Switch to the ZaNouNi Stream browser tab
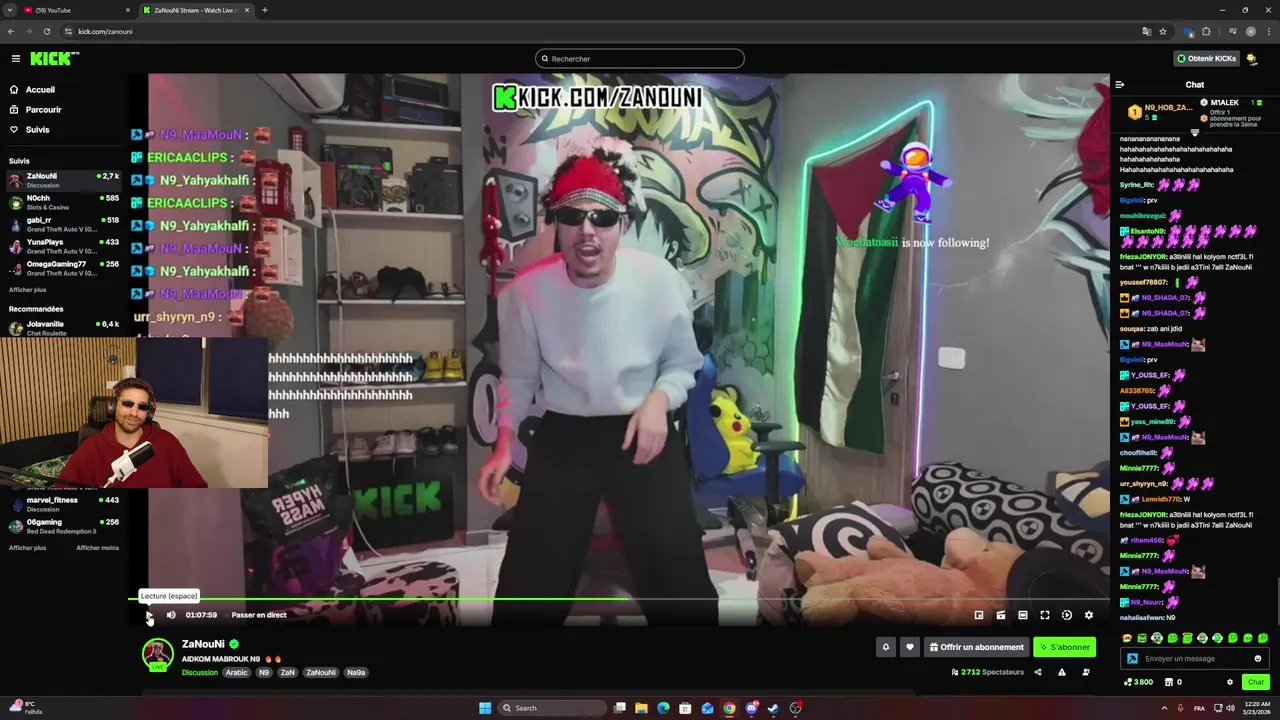This screenshot has height=720, width=1280. pyautogui.click(x=195, y=10)
